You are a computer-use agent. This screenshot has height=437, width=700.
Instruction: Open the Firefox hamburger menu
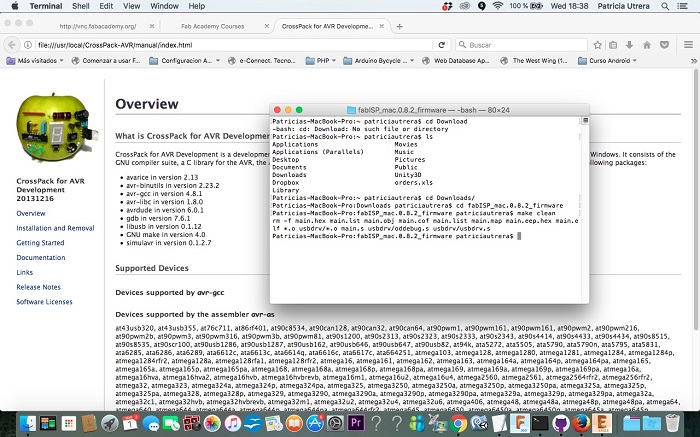point(688,45)
